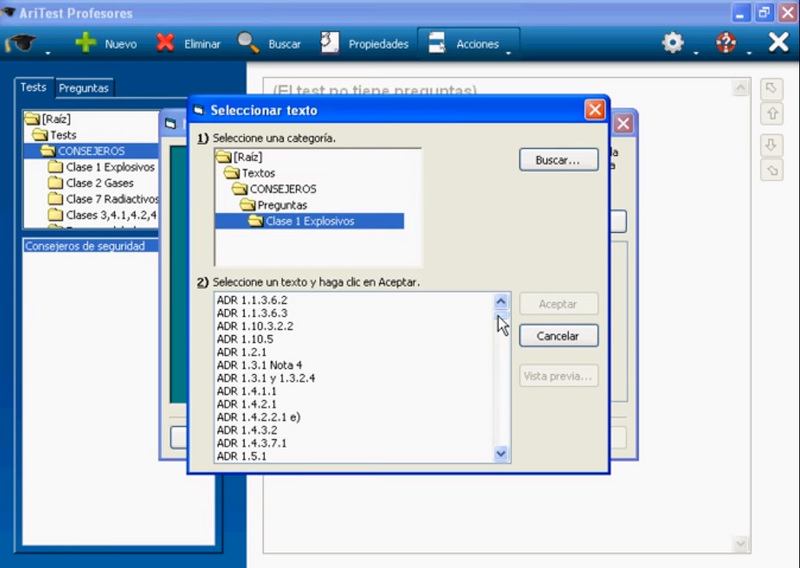Switch to the Preguntas tab
The image size is (800, 568).
(84, 88)
